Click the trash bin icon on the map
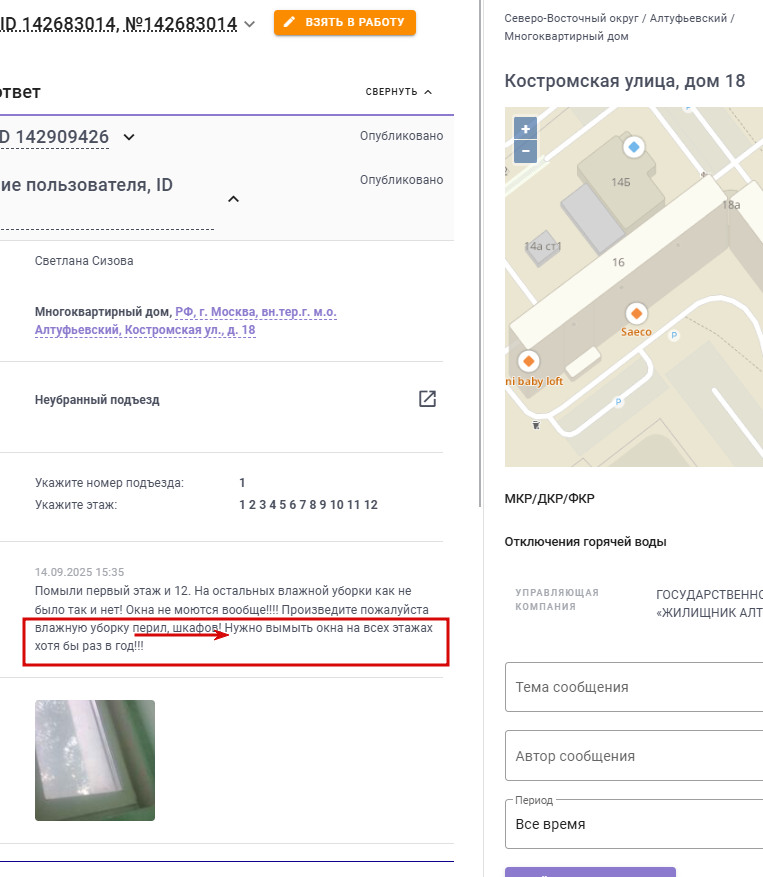The image size is (763, 877). (x=536, y=425)
